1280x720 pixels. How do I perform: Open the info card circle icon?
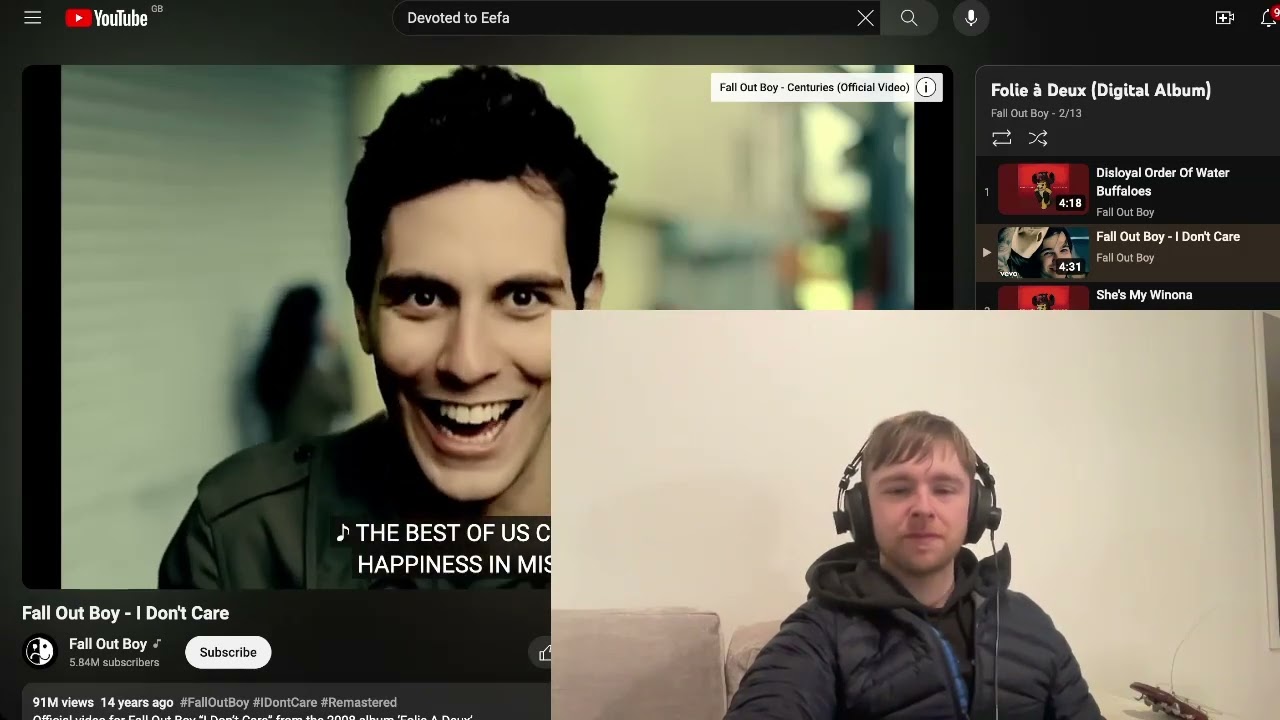tap(926, 87)
